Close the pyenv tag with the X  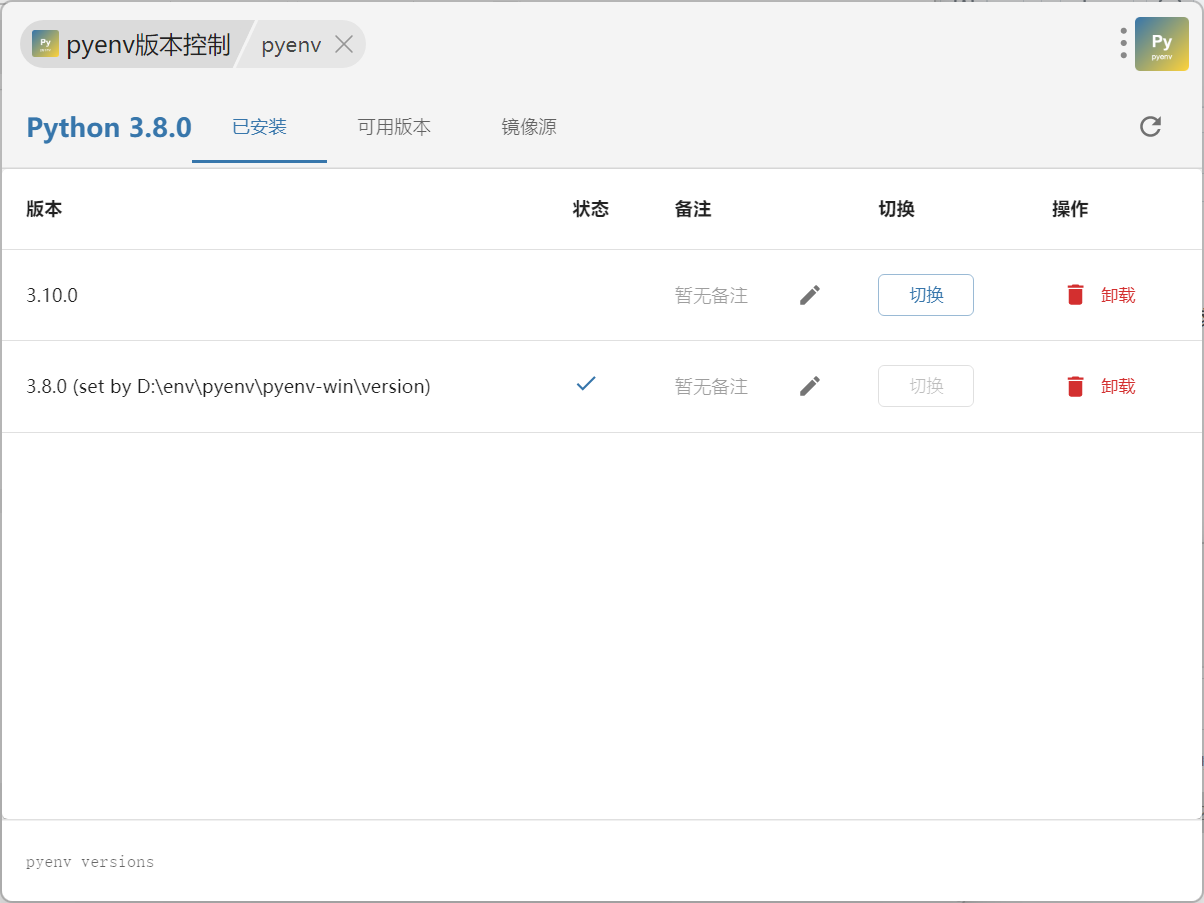343,44
